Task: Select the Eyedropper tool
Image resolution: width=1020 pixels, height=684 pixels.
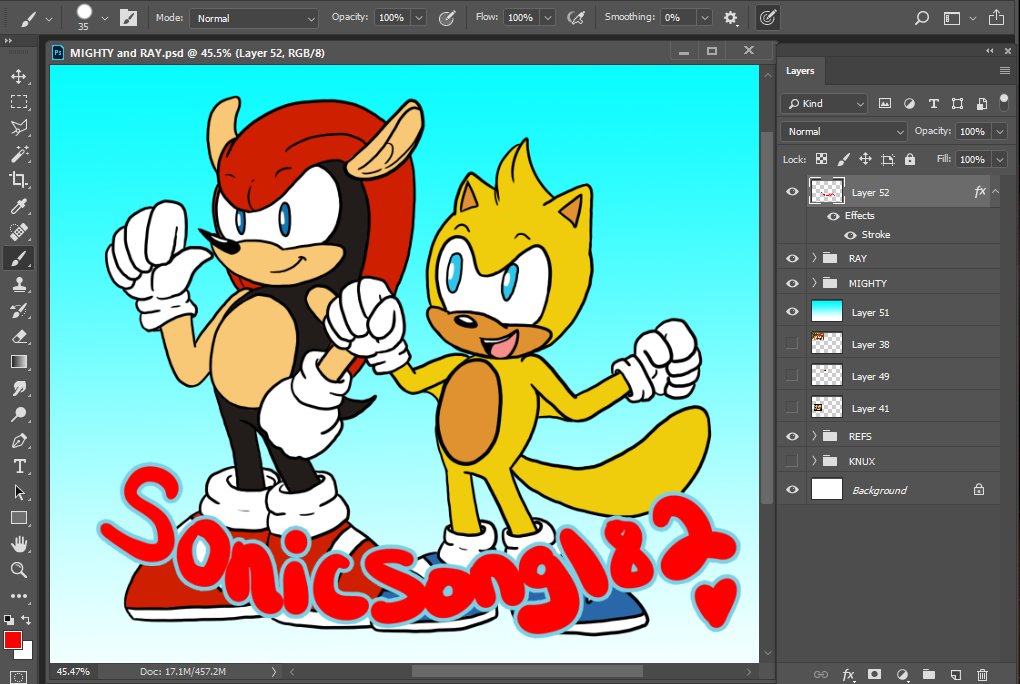Action: point(19,206)
